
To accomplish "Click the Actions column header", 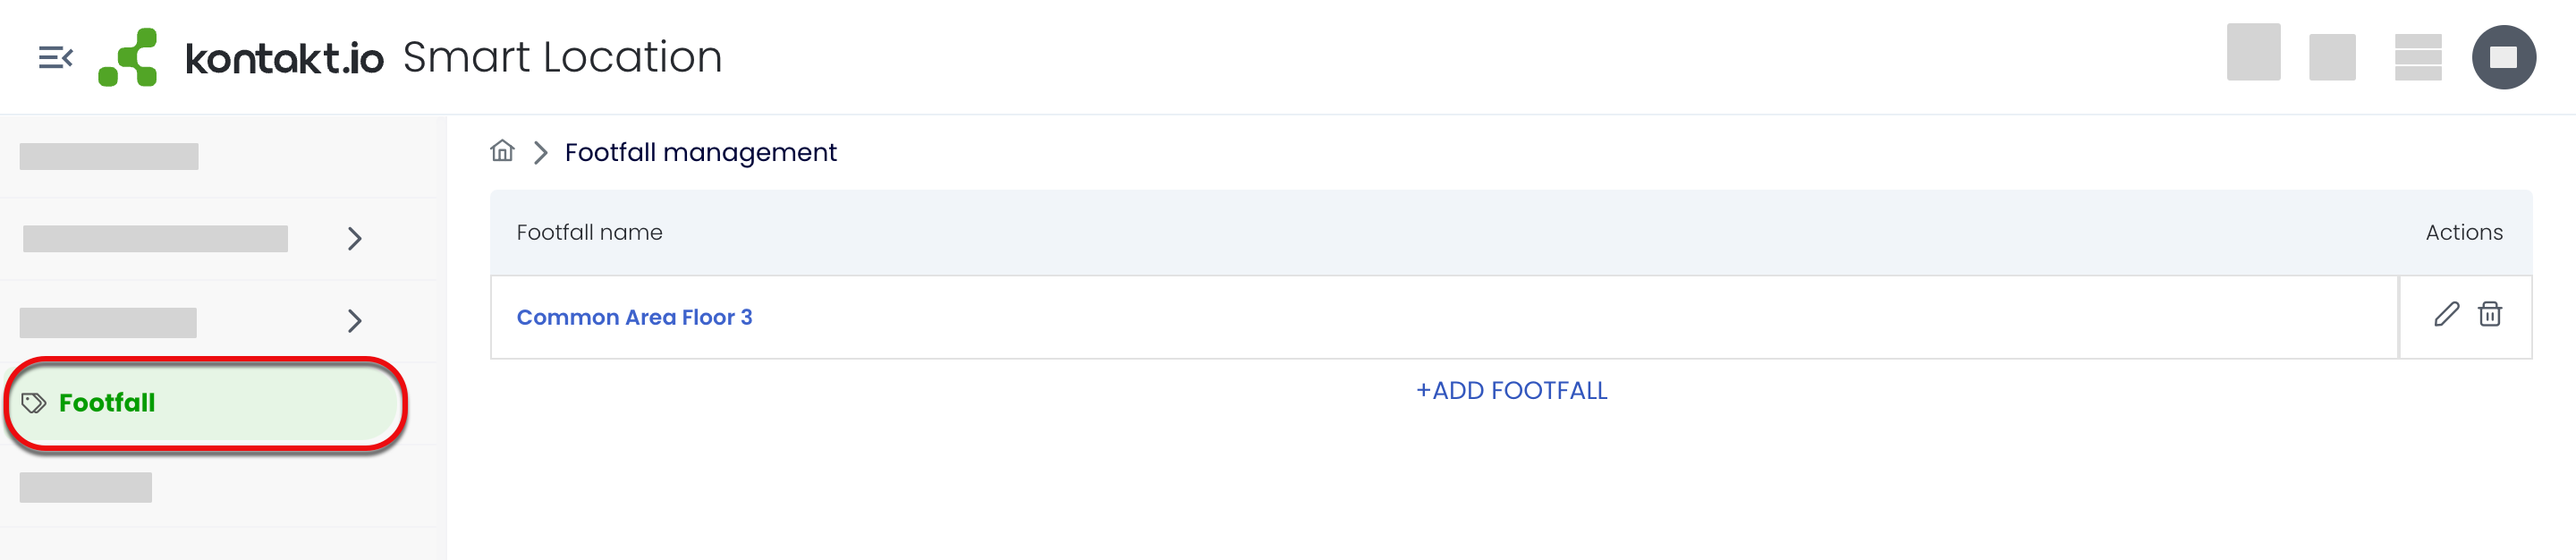I will pyautogui.click(x=2463, y=233).
